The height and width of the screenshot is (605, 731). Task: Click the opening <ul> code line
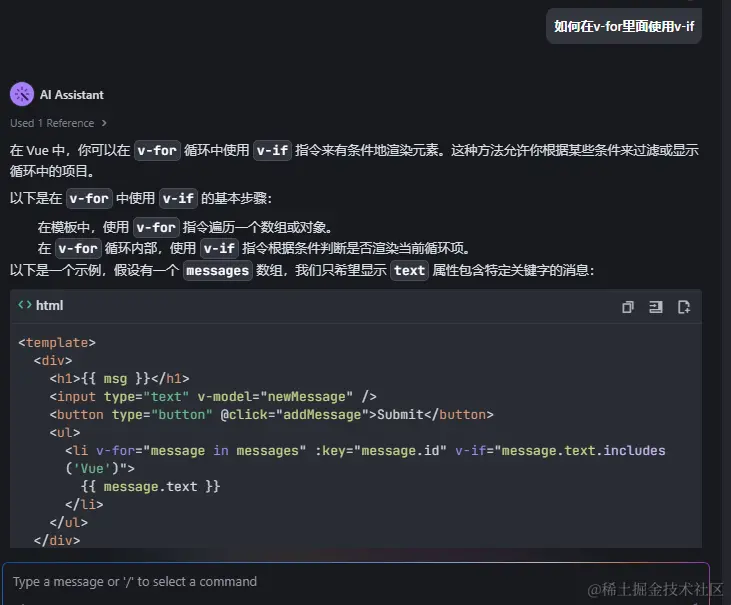point(65,433)
